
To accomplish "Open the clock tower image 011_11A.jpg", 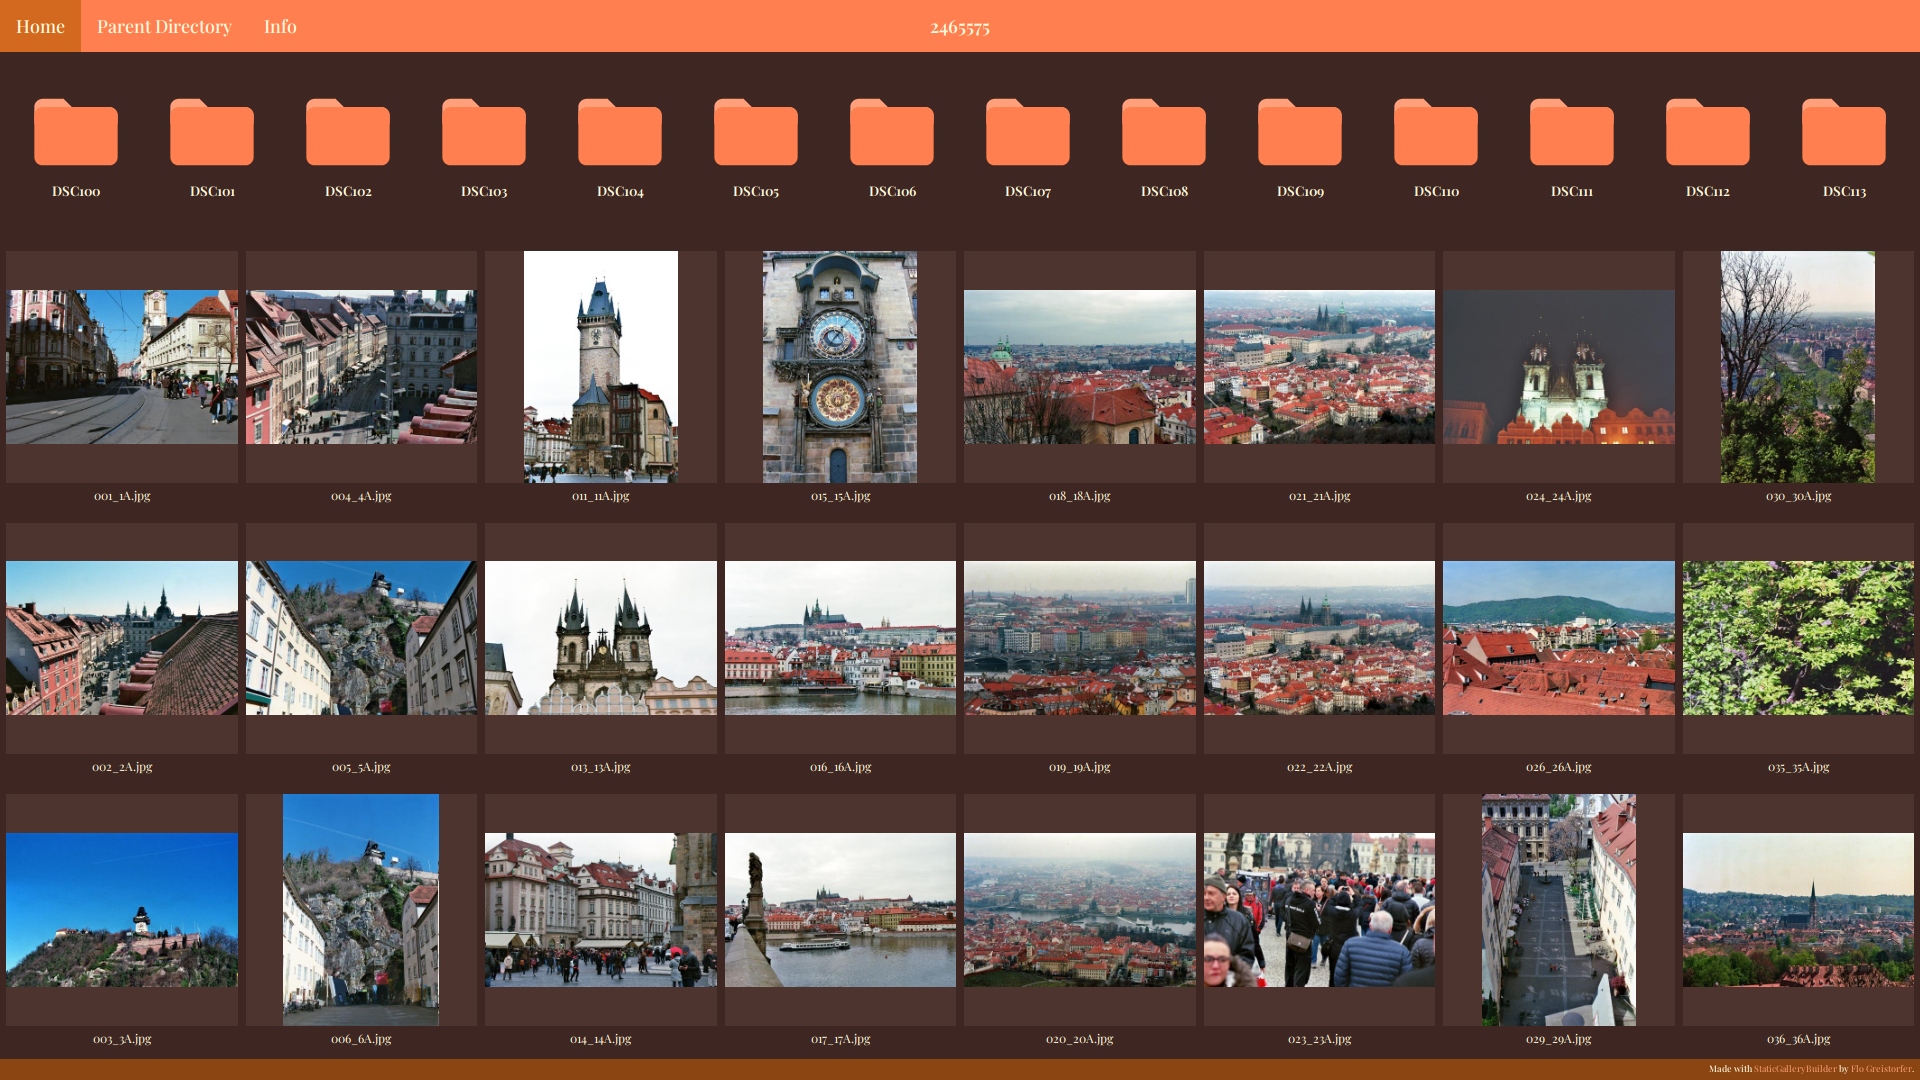I will click(600, 366).
